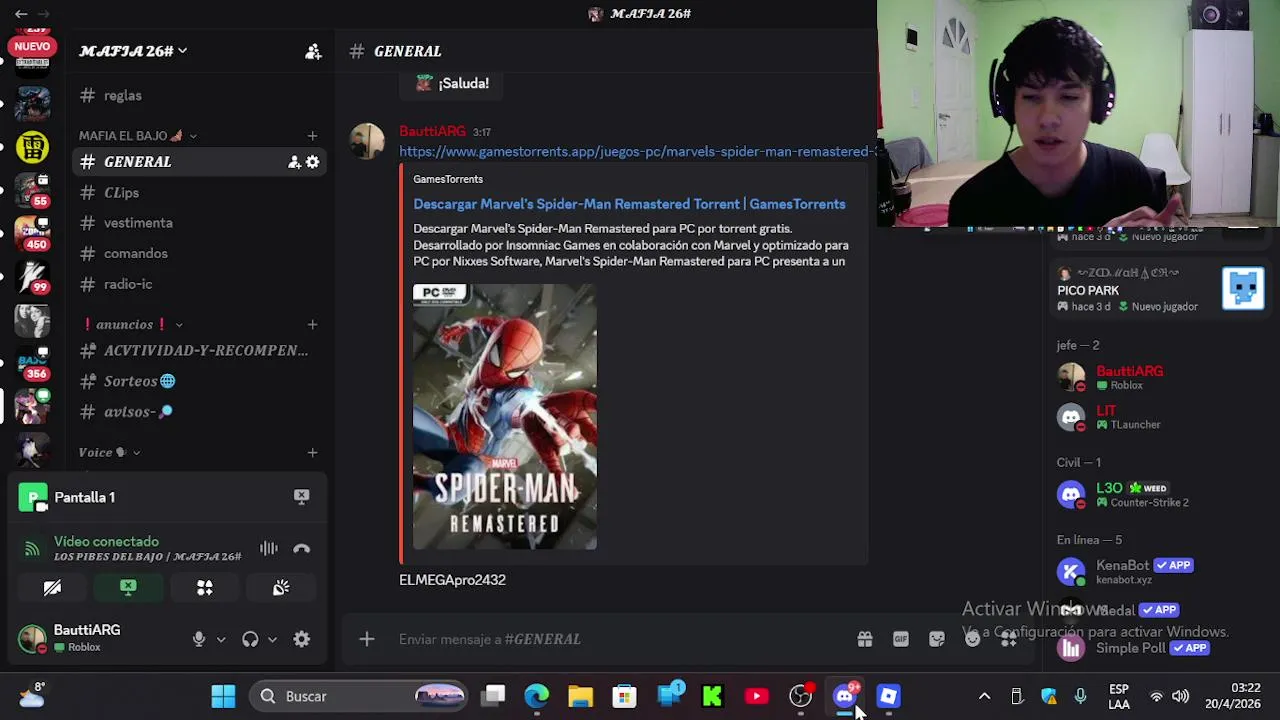Open the gift icon in message box
Screen dimensions: 1280x720
tap(865, 639)
